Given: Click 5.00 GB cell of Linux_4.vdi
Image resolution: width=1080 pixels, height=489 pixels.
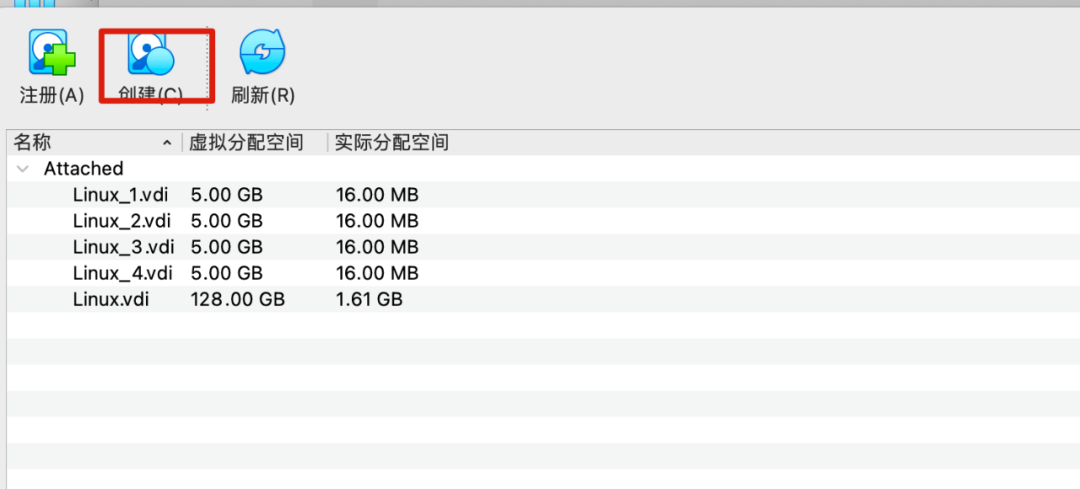Looking at the screenshot, I should click(227, 273).
